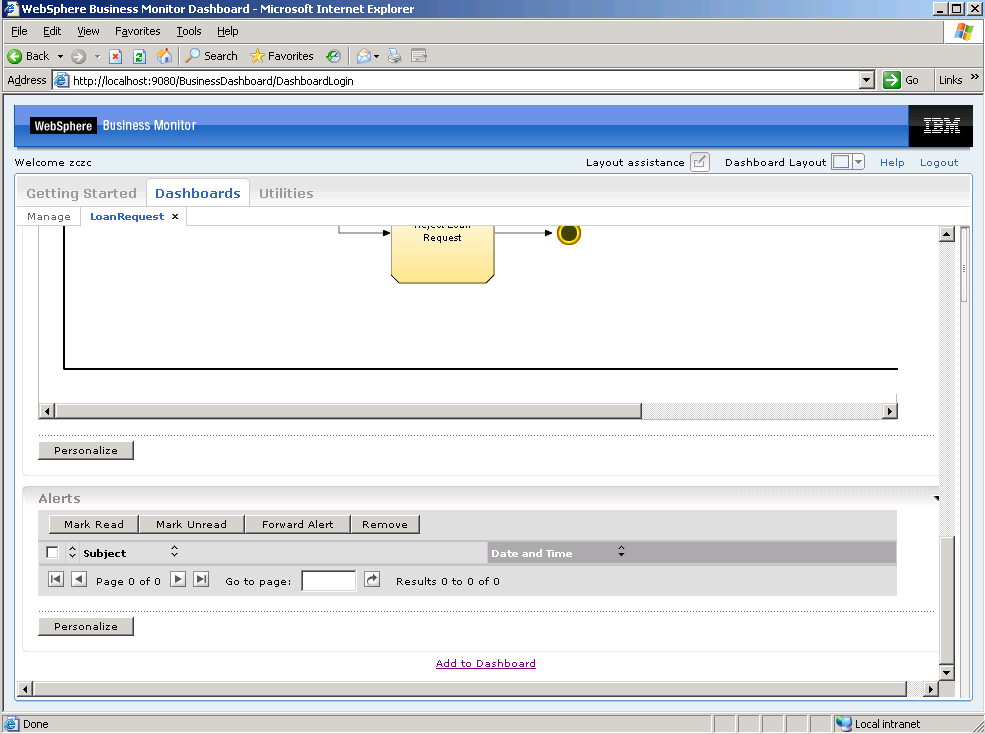Click the diagram horizontal scrollbar thumb
Image resolution: width=985 pixels, height=734 pixels.
(348, 411)
